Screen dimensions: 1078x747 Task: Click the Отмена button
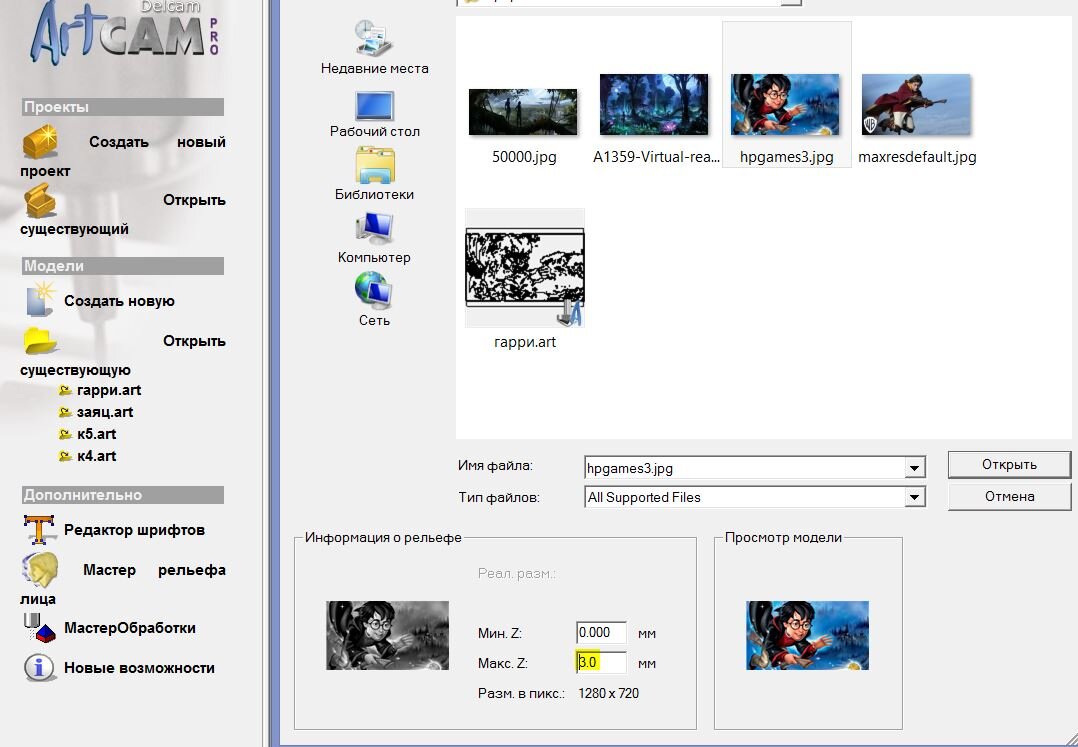(x=1009, y=496)
